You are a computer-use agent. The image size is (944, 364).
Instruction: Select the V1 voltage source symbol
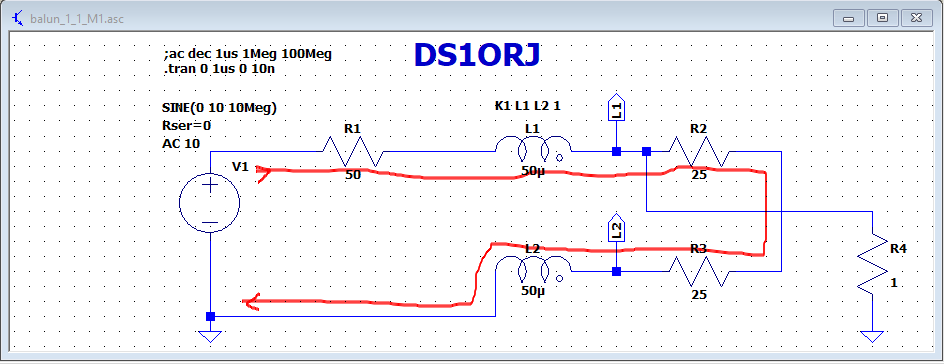210,202
